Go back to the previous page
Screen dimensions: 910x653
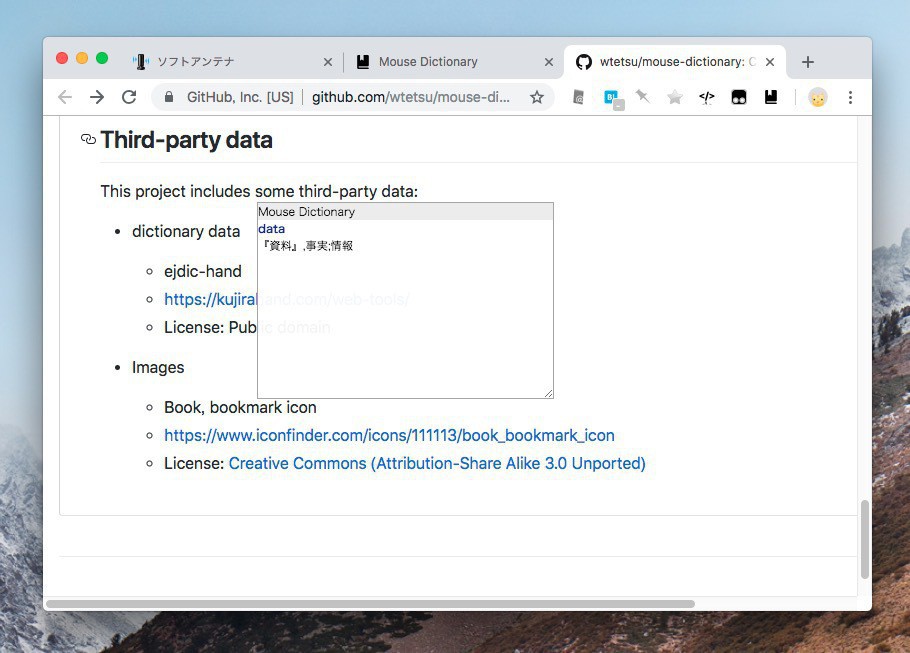point(65,97)
